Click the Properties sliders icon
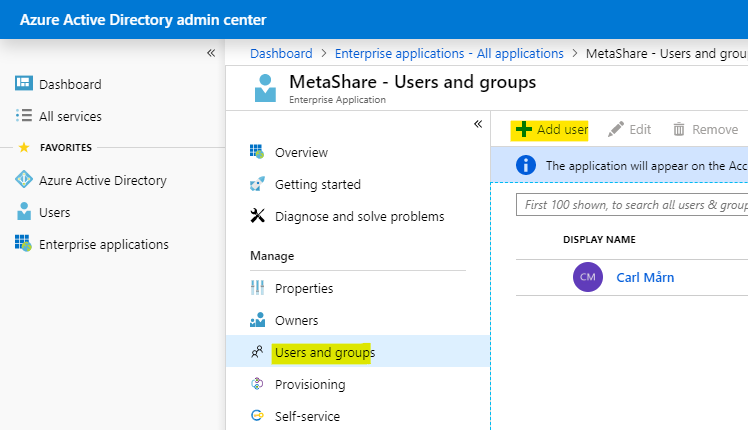 point(257,288)
